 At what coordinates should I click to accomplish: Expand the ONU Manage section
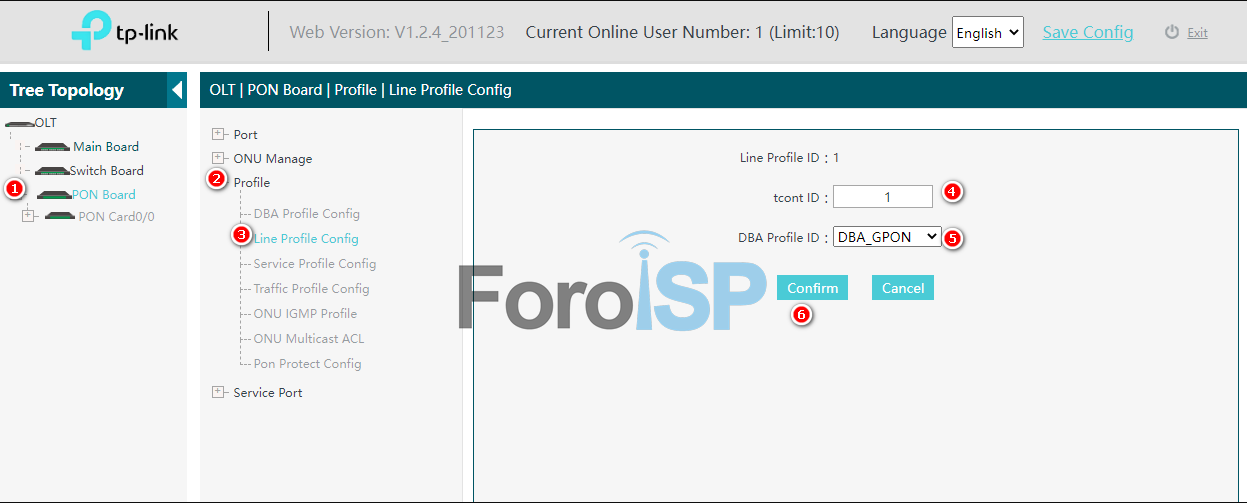pyautogui.click(x=218, y=158)
